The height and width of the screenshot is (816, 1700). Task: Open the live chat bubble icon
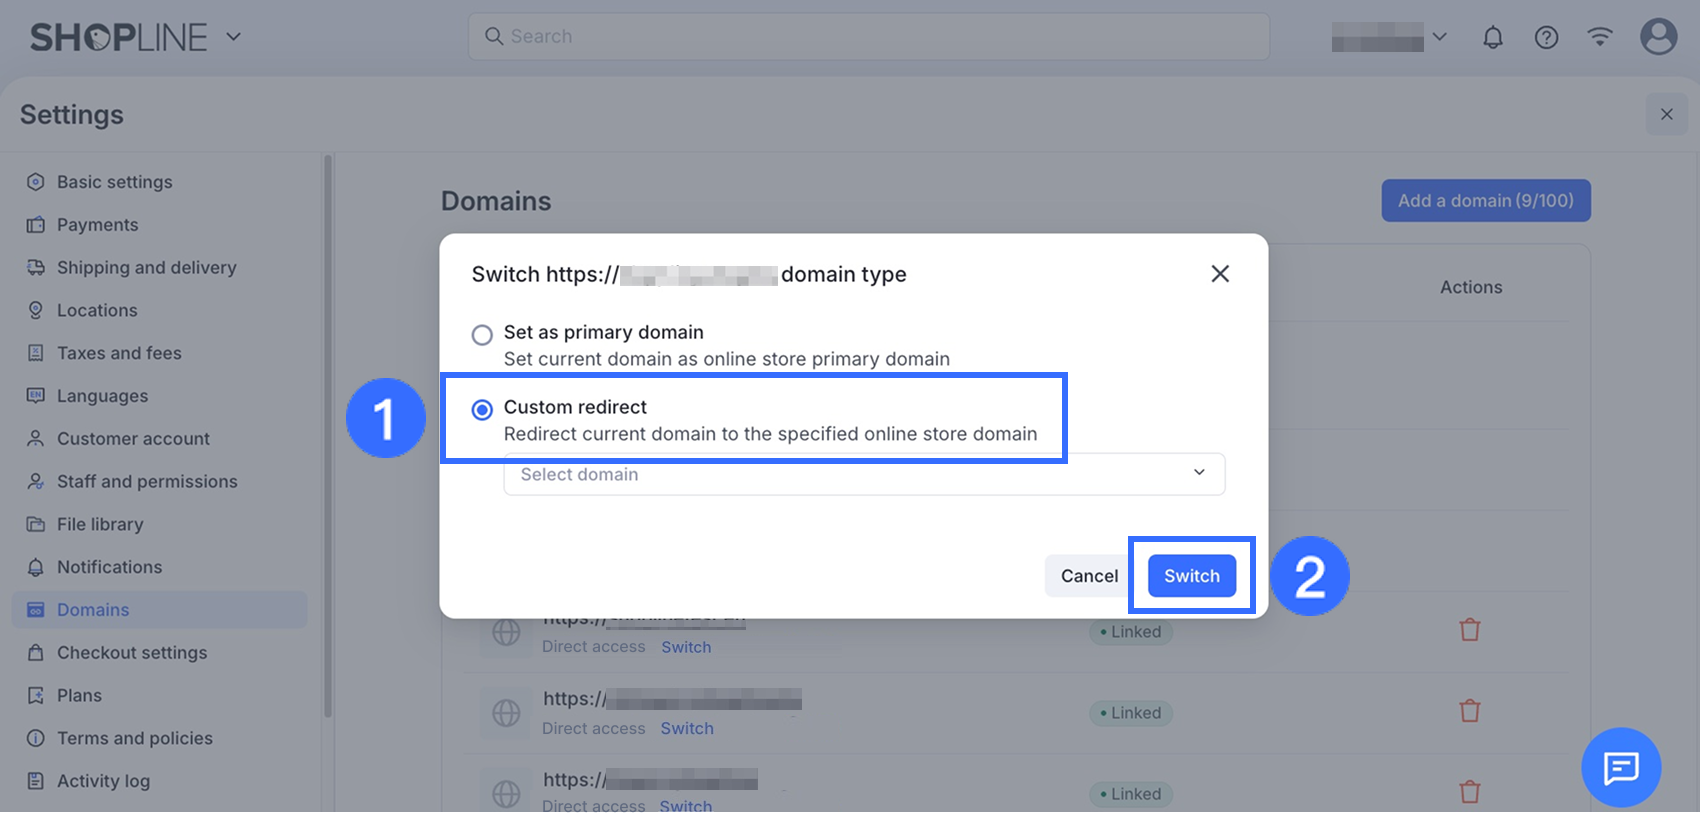(1620, 767)
